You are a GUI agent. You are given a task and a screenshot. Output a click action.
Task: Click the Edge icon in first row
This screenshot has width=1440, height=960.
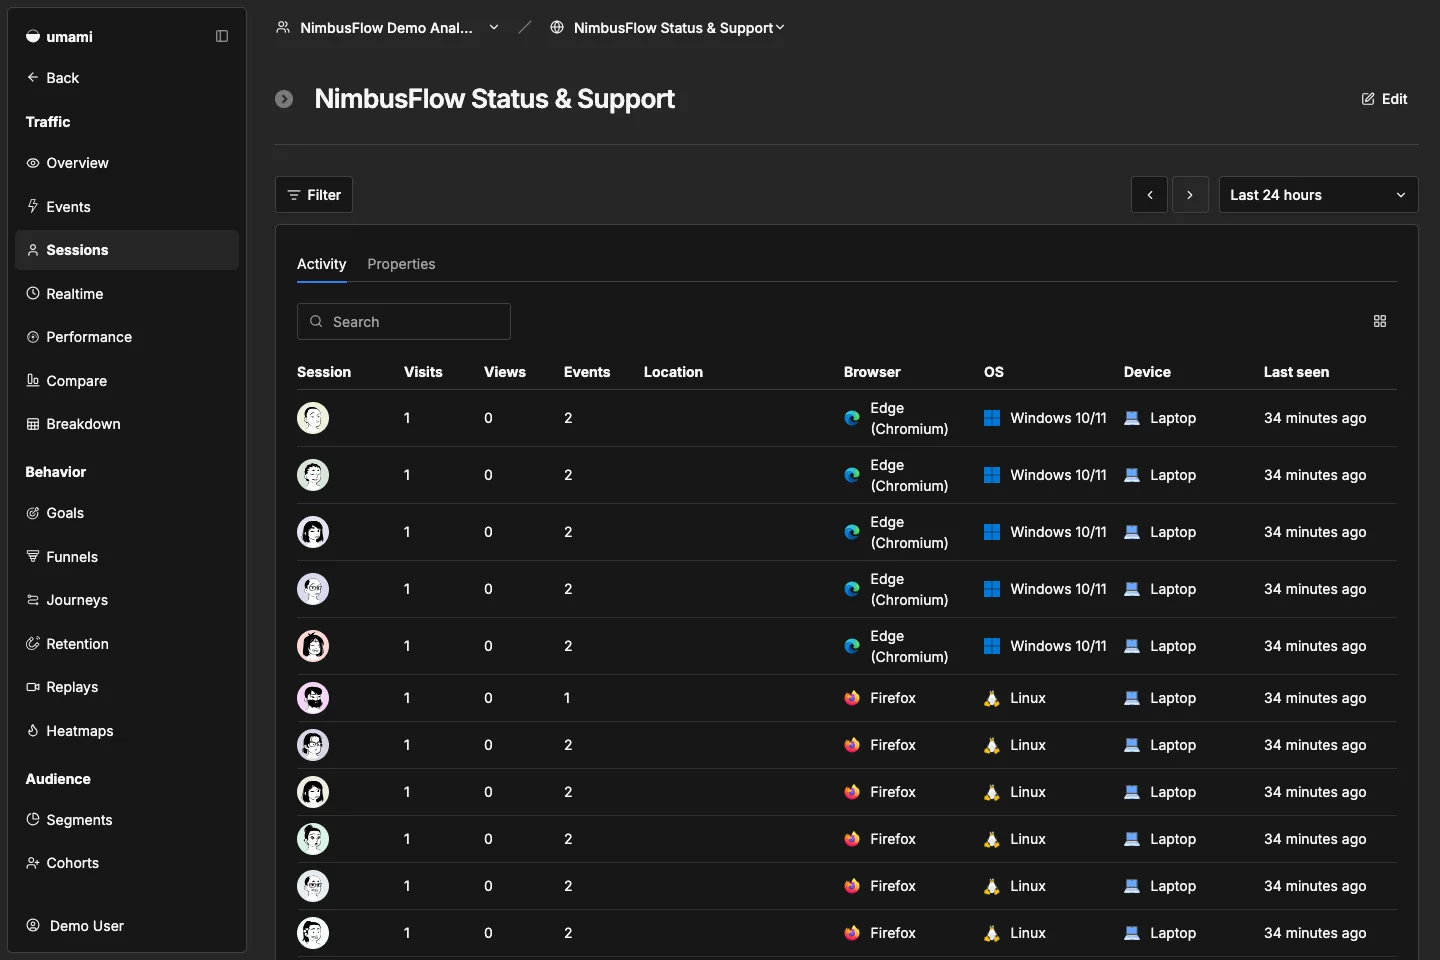click(852, 418)
